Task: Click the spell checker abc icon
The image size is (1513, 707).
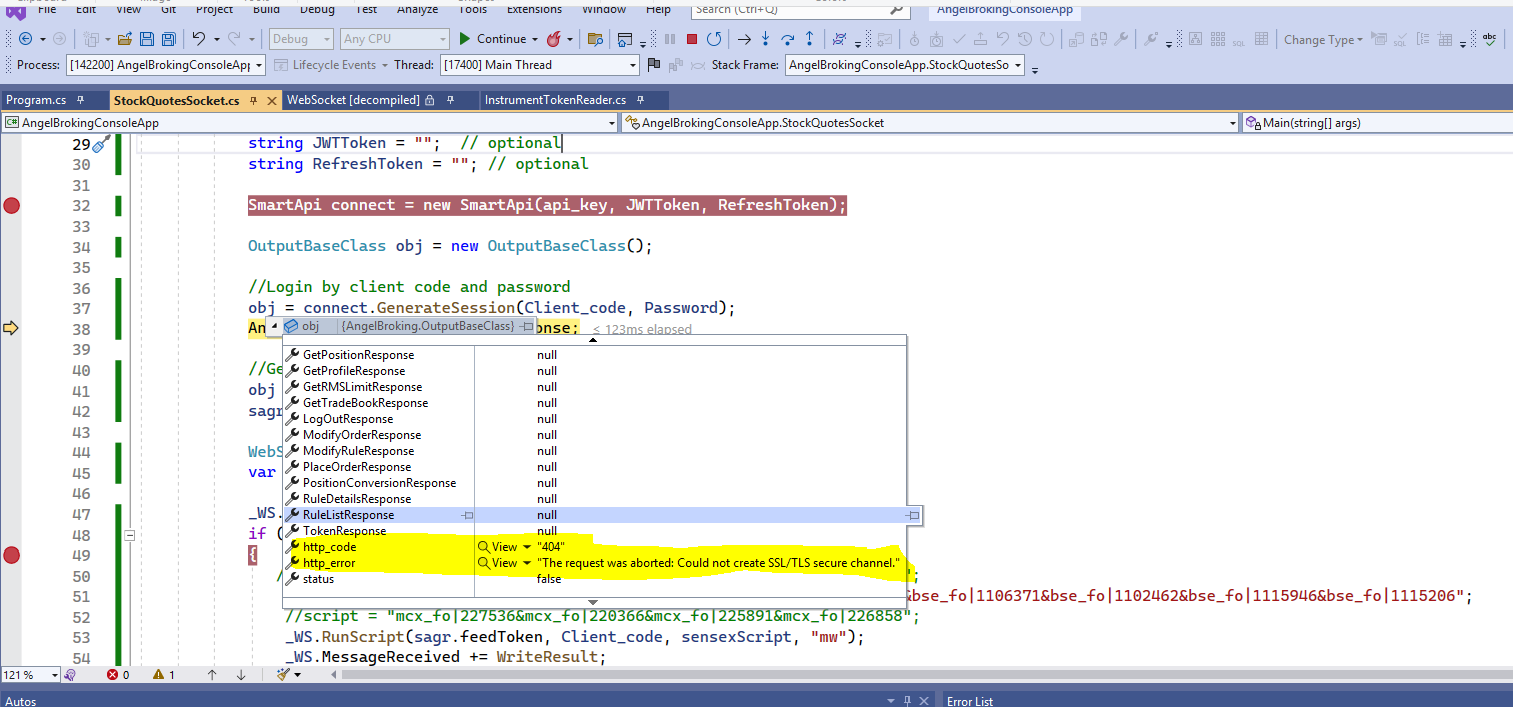Action: pyautogui.click(x=1490, y=40)
